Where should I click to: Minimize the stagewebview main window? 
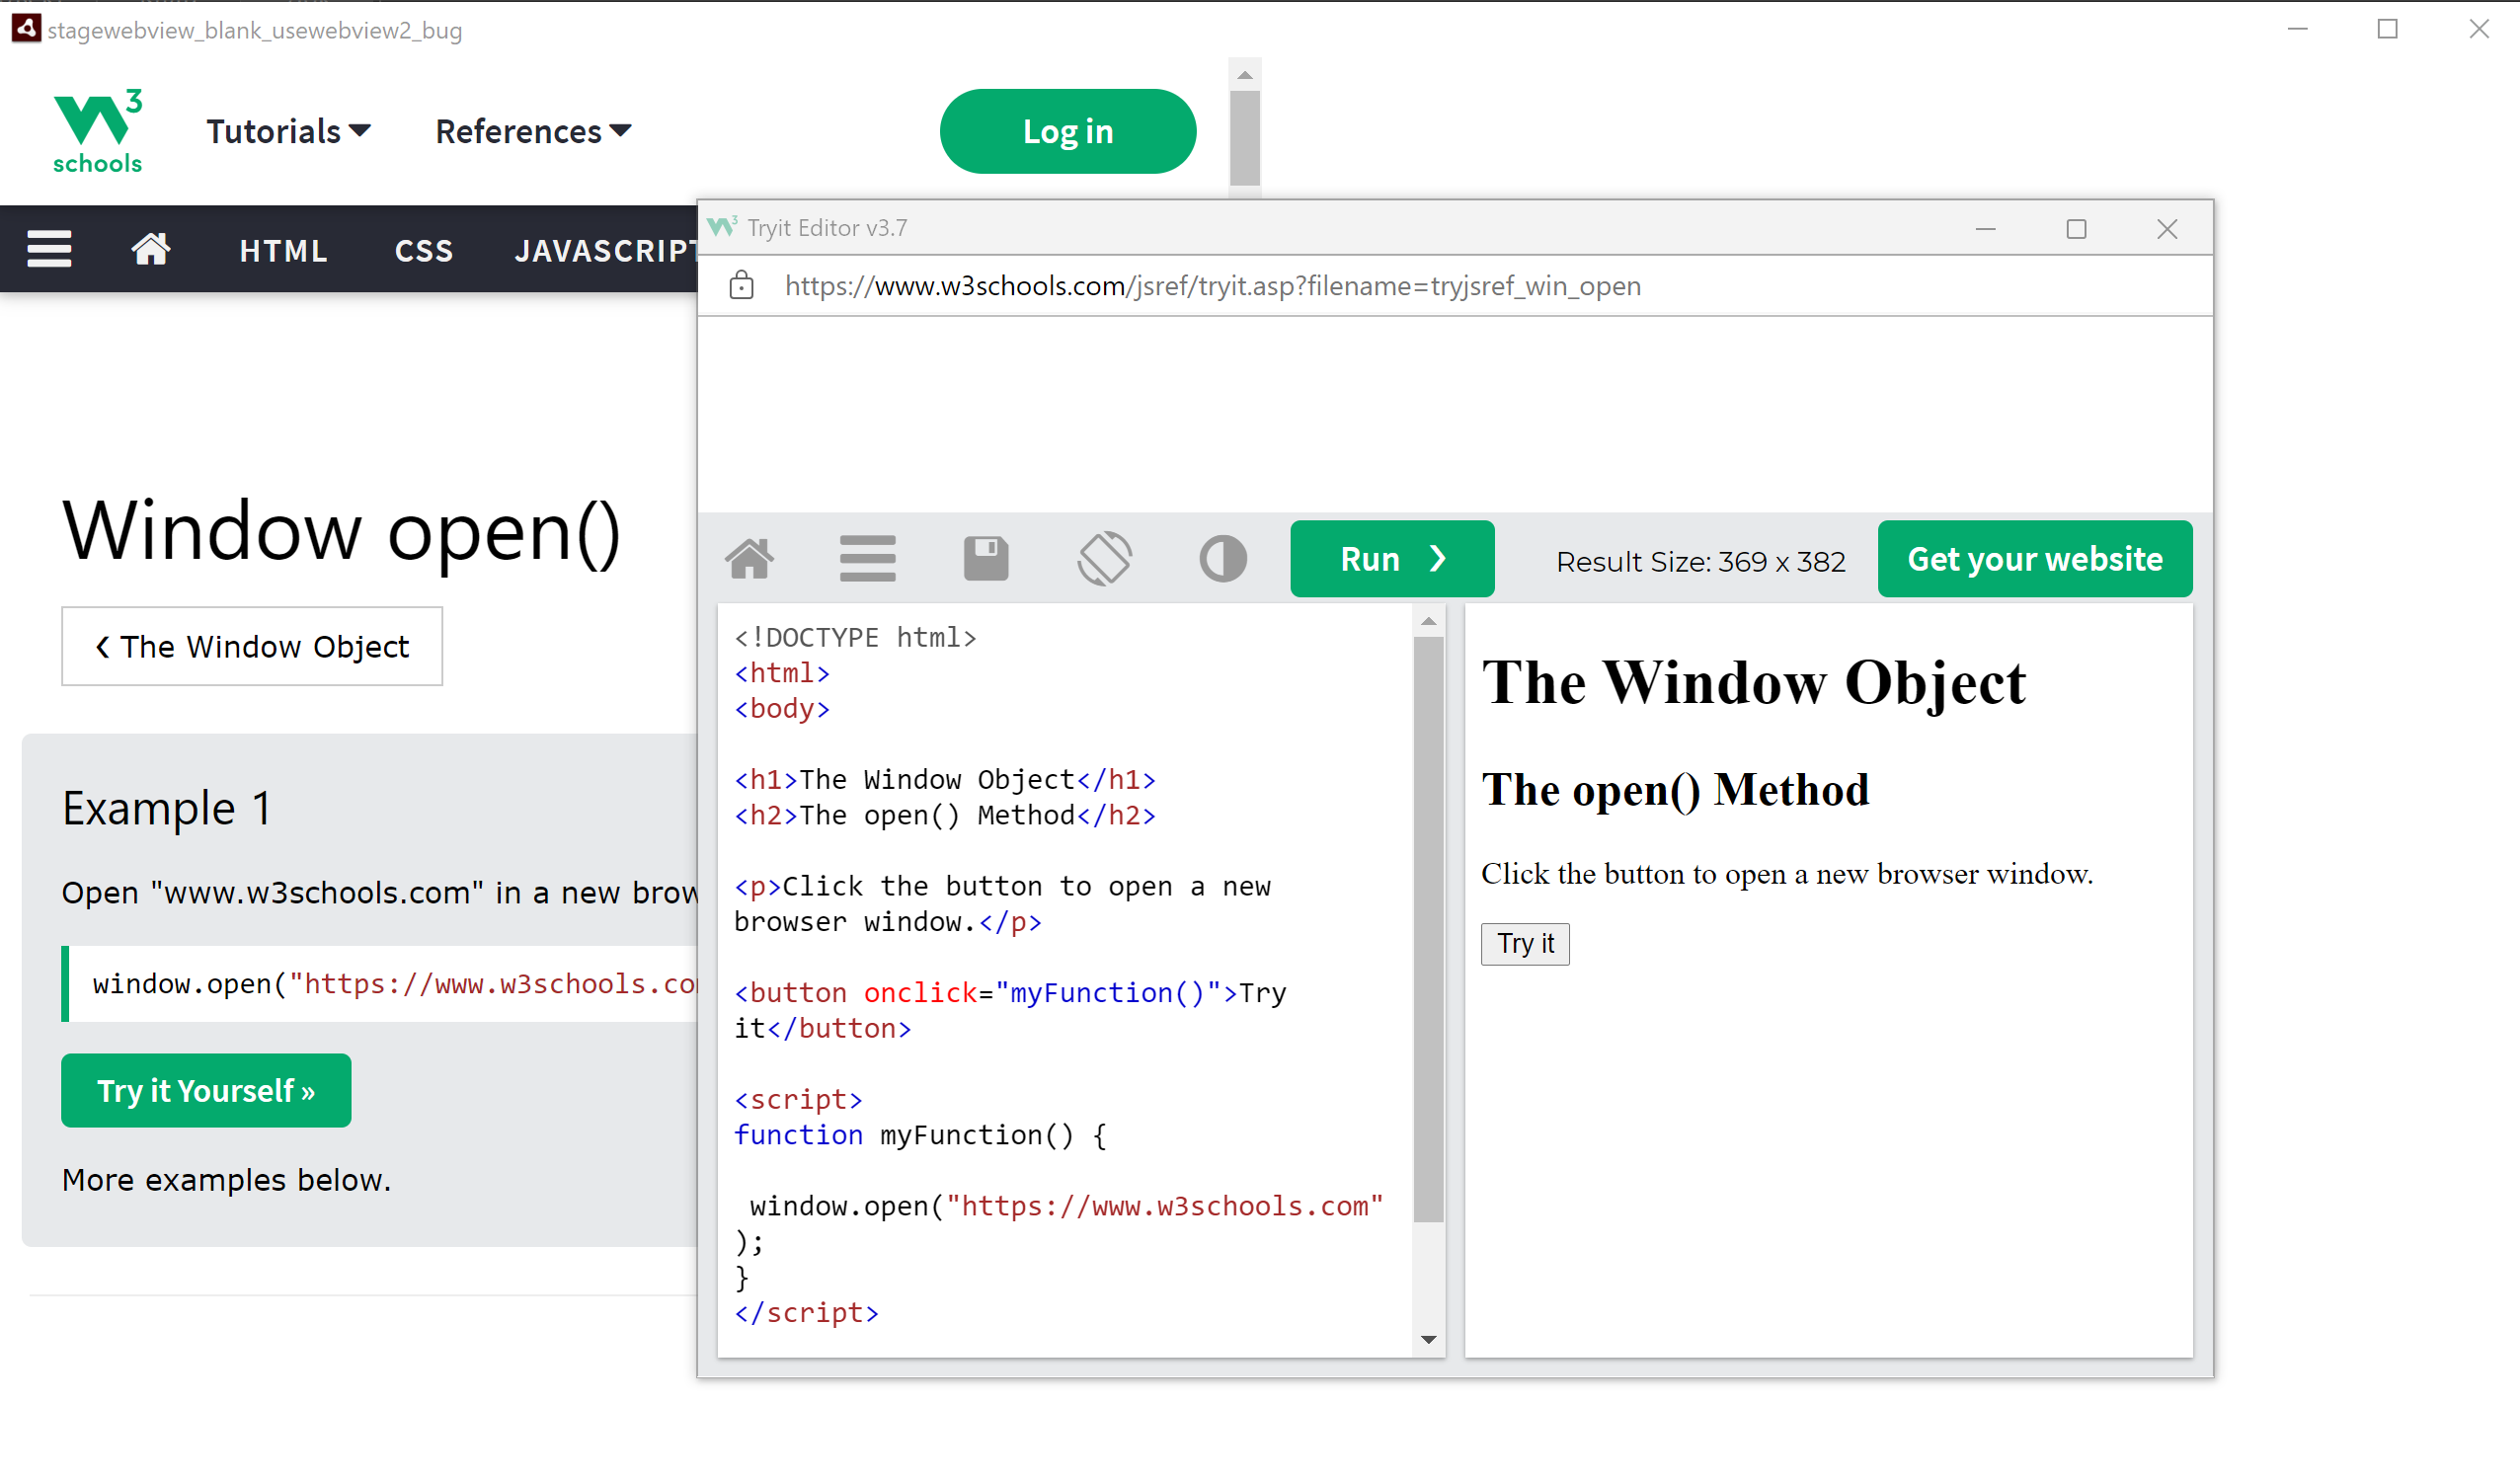(x=2297, y=28)
